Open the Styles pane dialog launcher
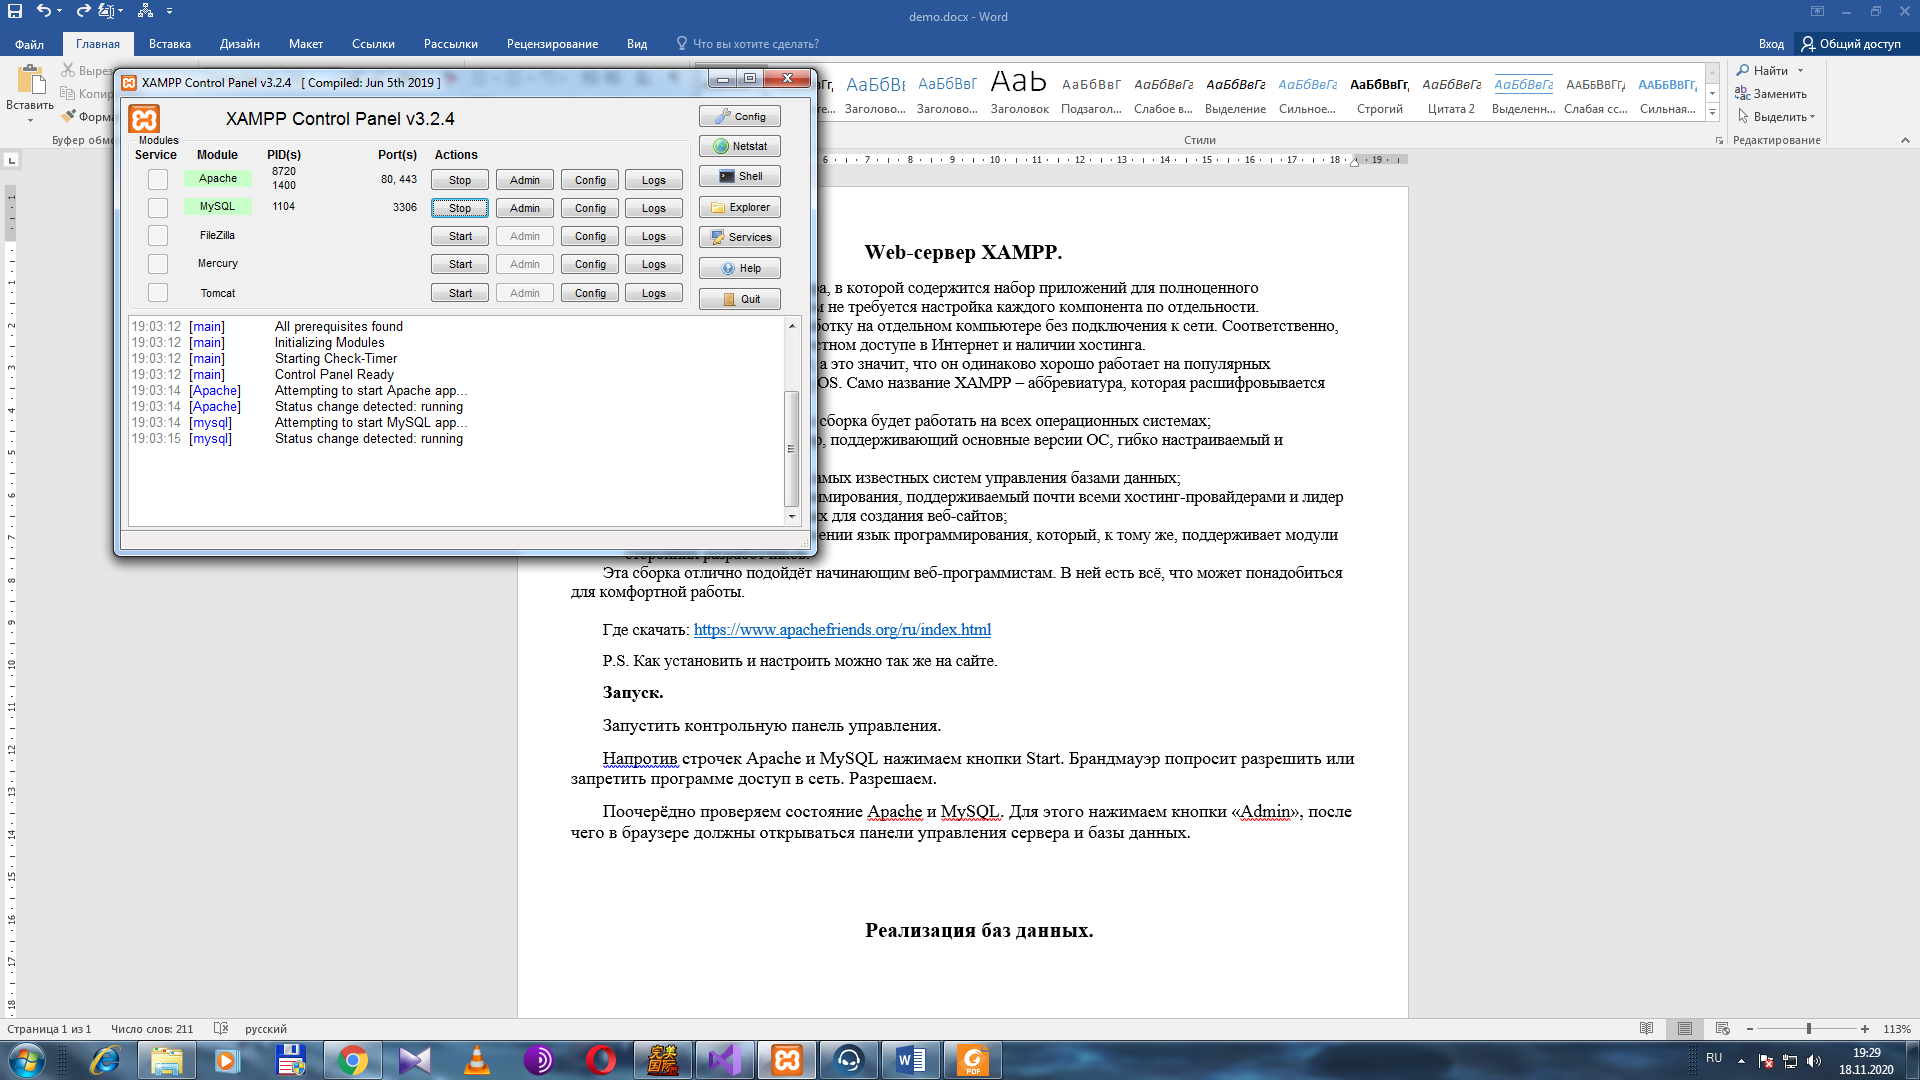 coord(1719,141)
